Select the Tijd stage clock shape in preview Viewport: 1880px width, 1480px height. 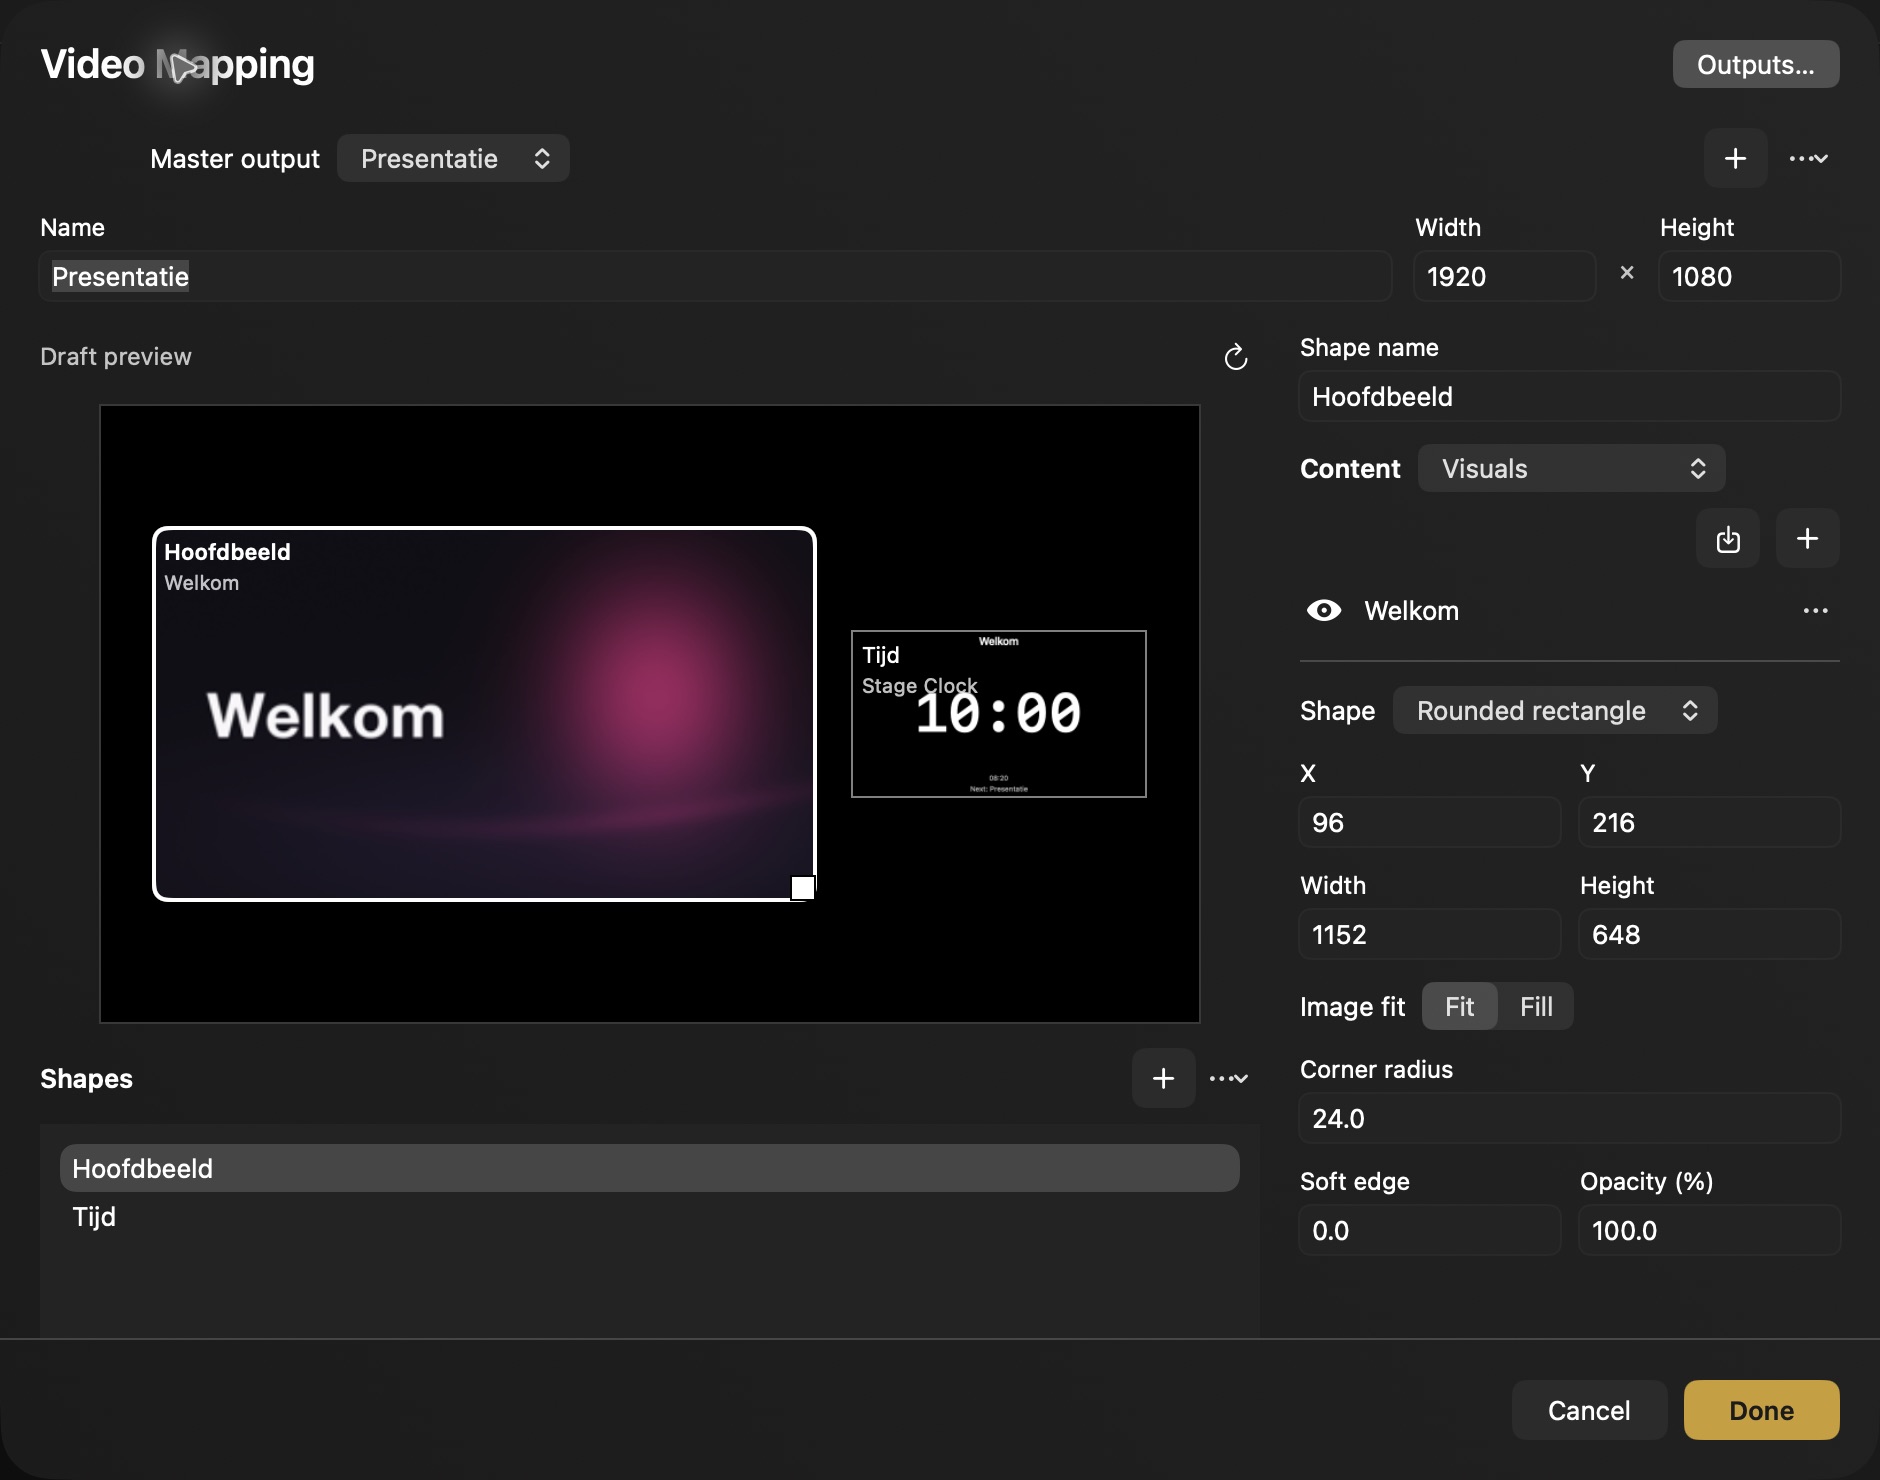tap(998, 714)
